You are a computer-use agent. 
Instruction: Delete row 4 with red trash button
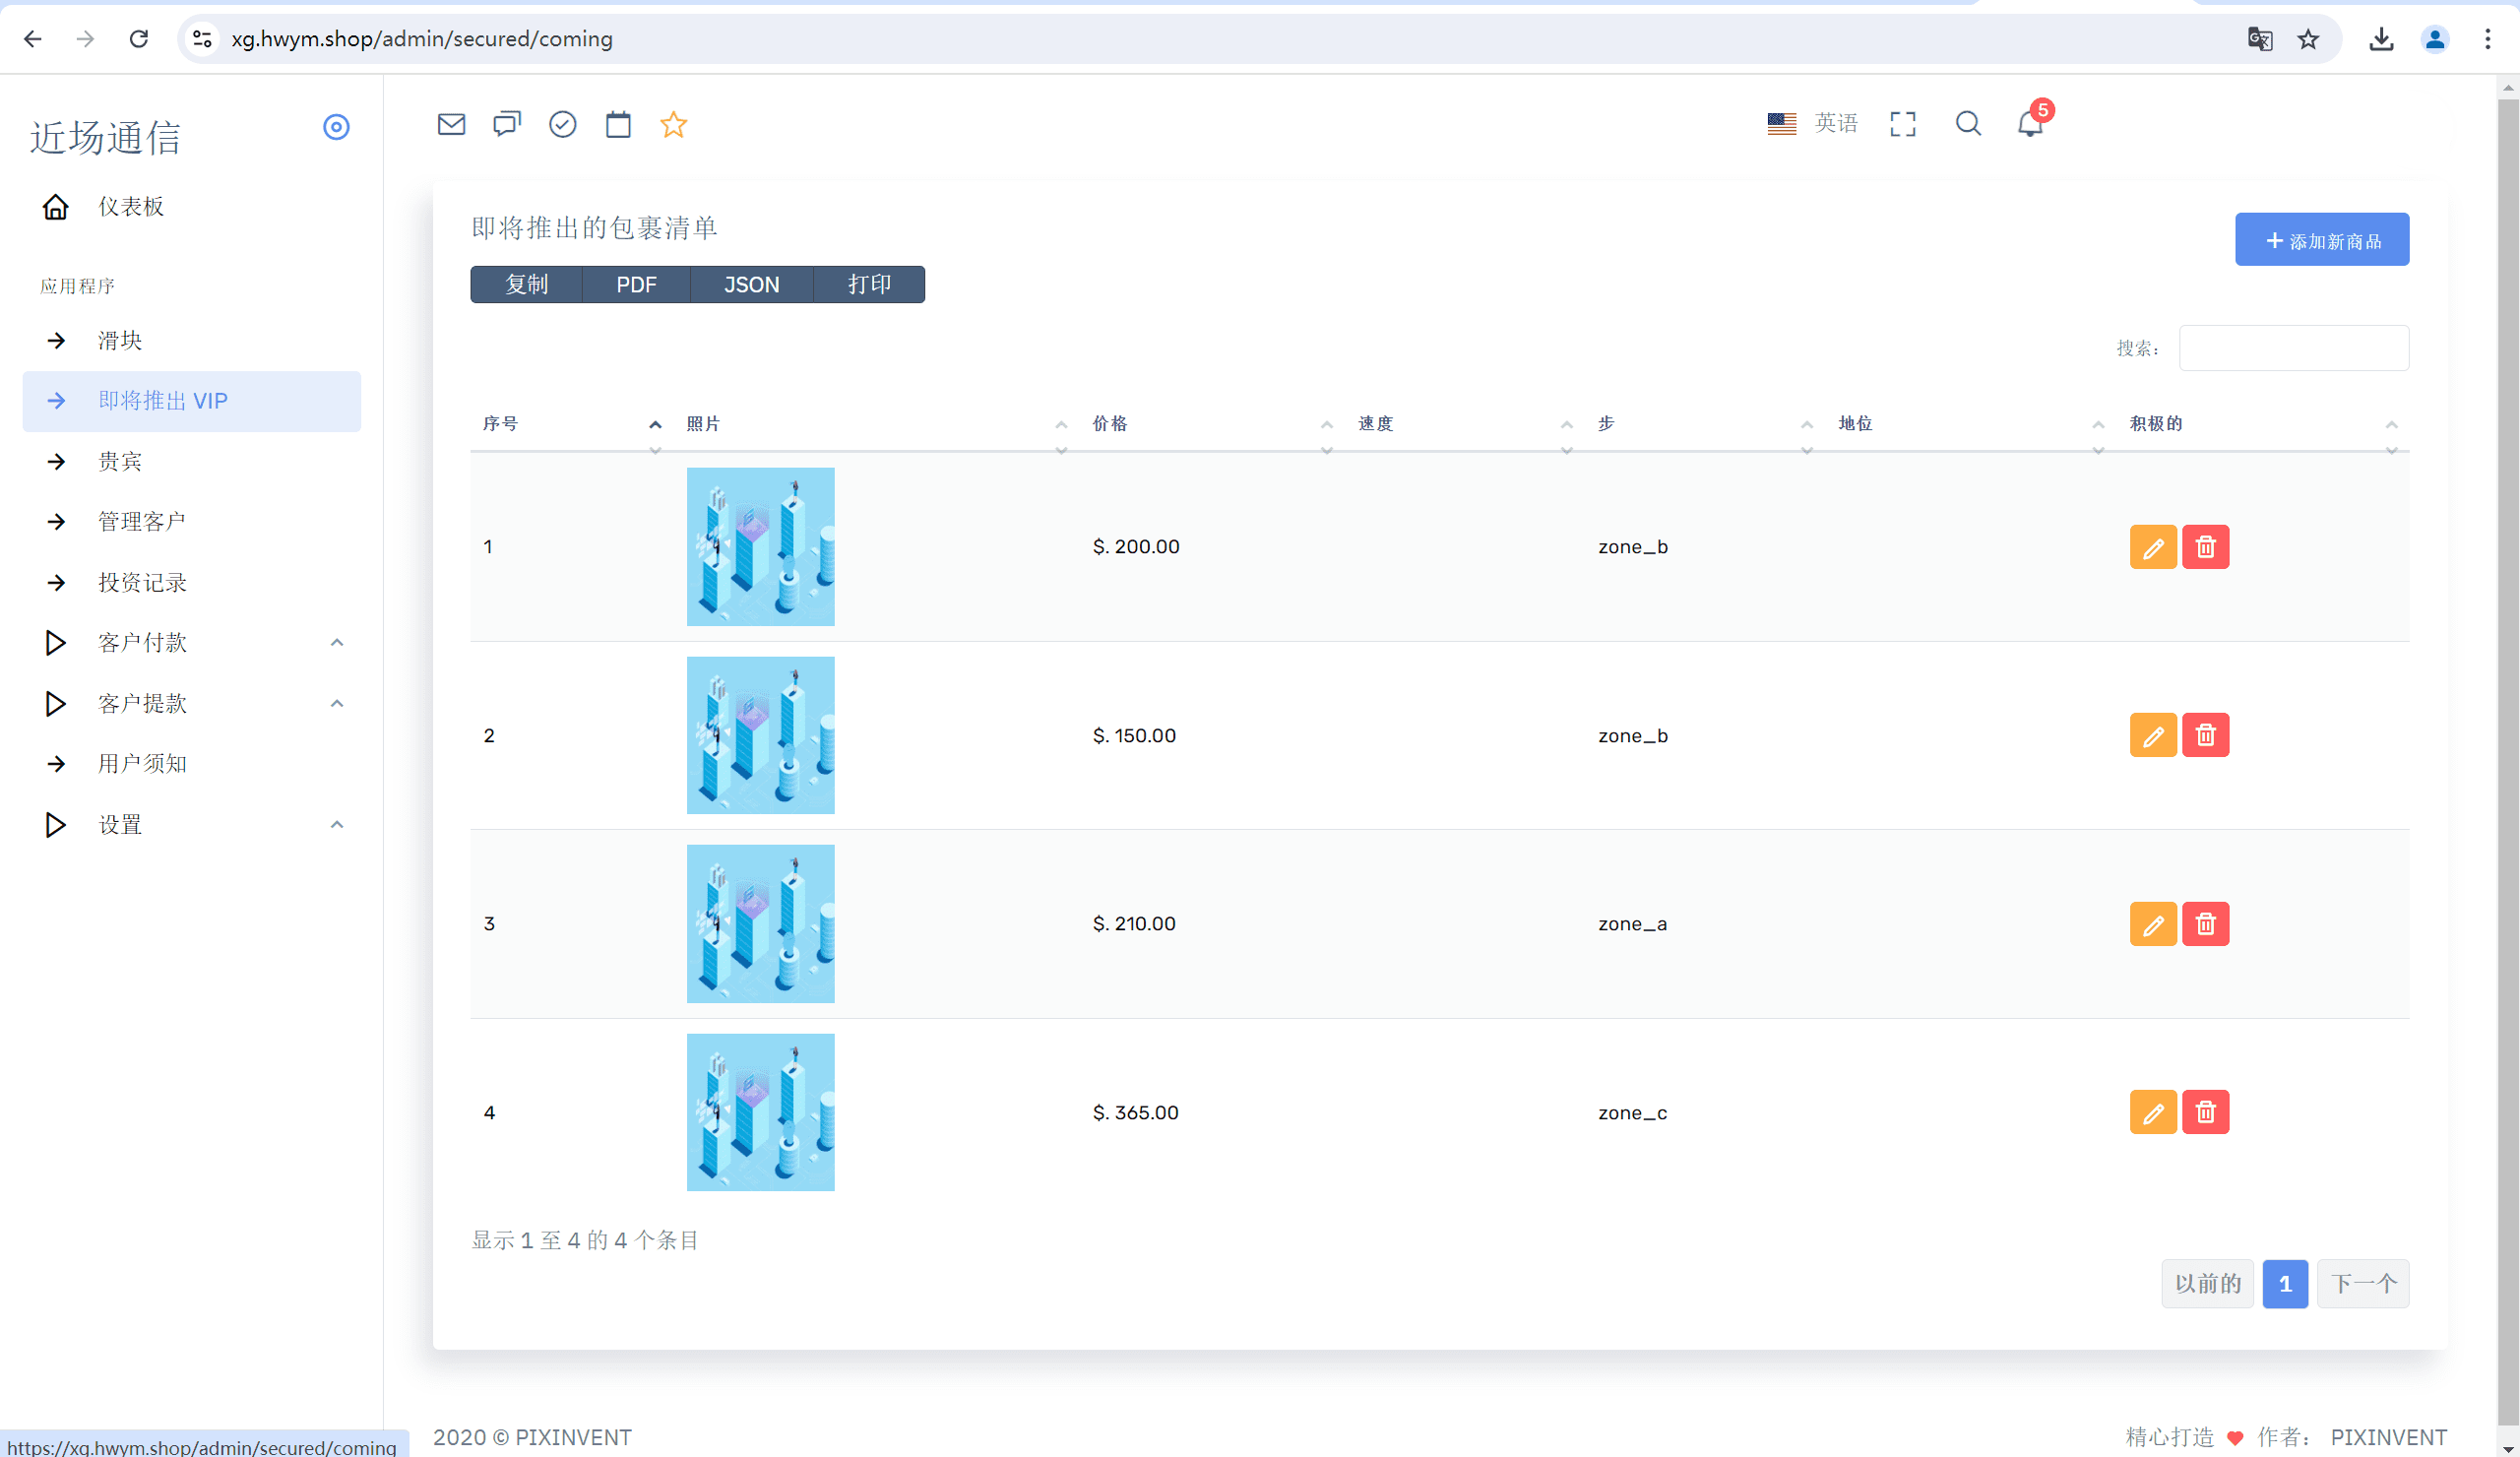tap(2205, 1112)
